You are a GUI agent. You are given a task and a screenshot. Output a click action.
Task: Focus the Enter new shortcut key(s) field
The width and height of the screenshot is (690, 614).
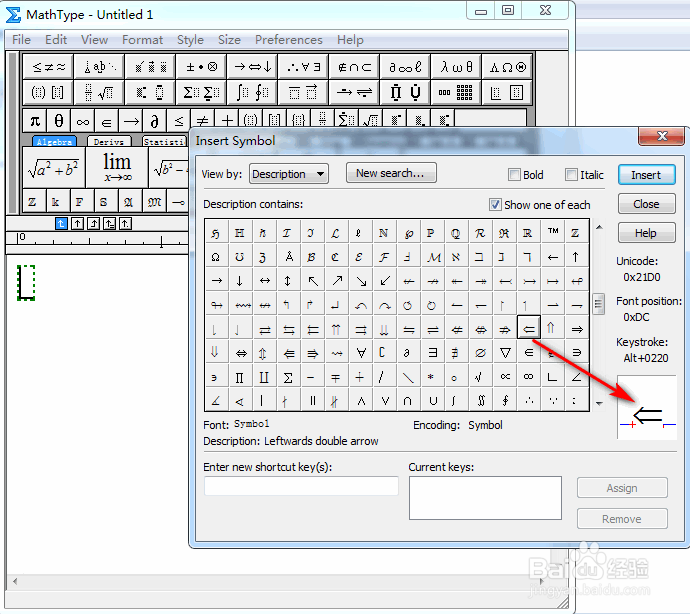(301, 486)
